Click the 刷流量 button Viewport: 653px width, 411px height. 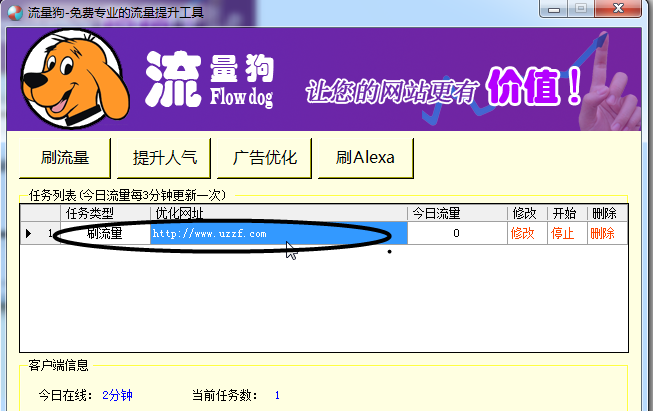point(65,158)
